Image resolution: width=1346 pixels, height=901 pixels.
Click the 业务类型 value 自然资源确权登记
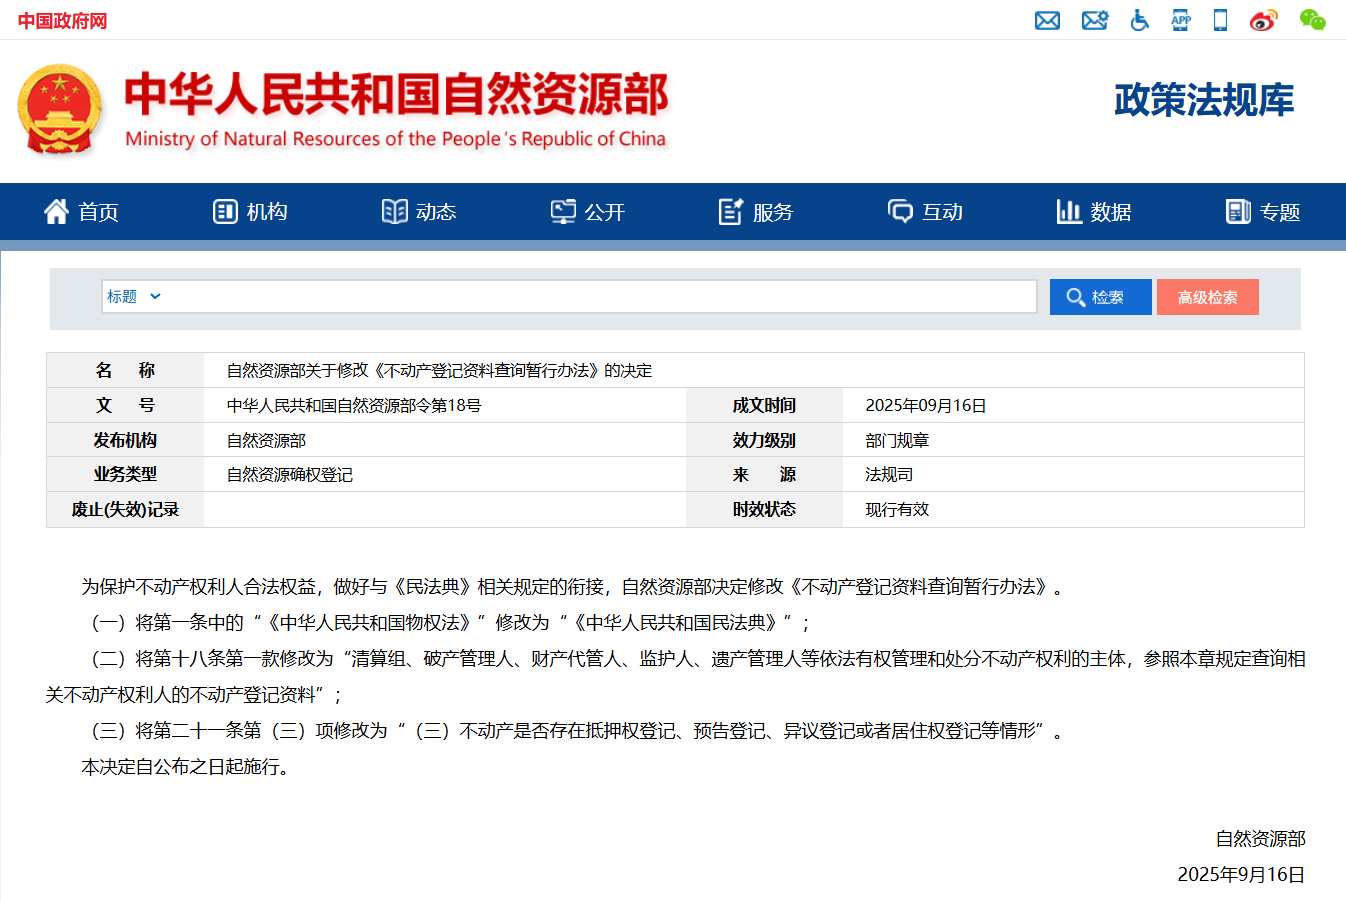click(290, 475)
